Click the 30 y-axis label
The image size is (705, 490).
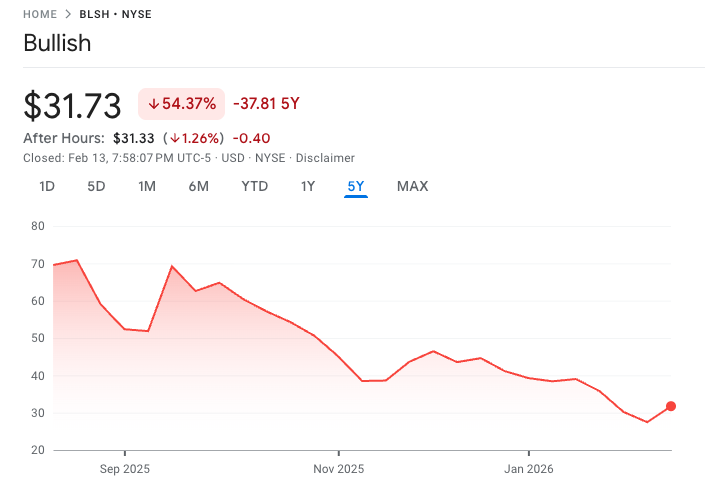tap(38, 413)
